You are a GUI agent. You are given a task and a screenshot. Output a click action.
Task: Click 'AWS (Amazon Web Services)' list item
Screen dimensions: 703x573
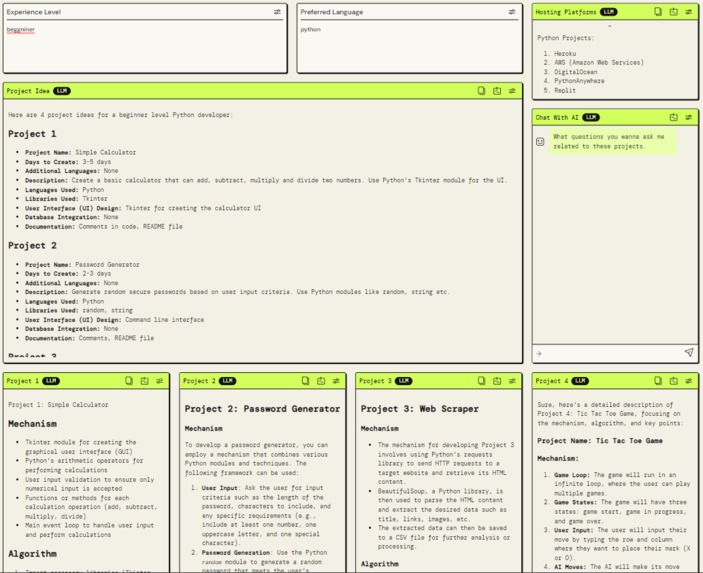pyautogui.click(x=599, y=63)
